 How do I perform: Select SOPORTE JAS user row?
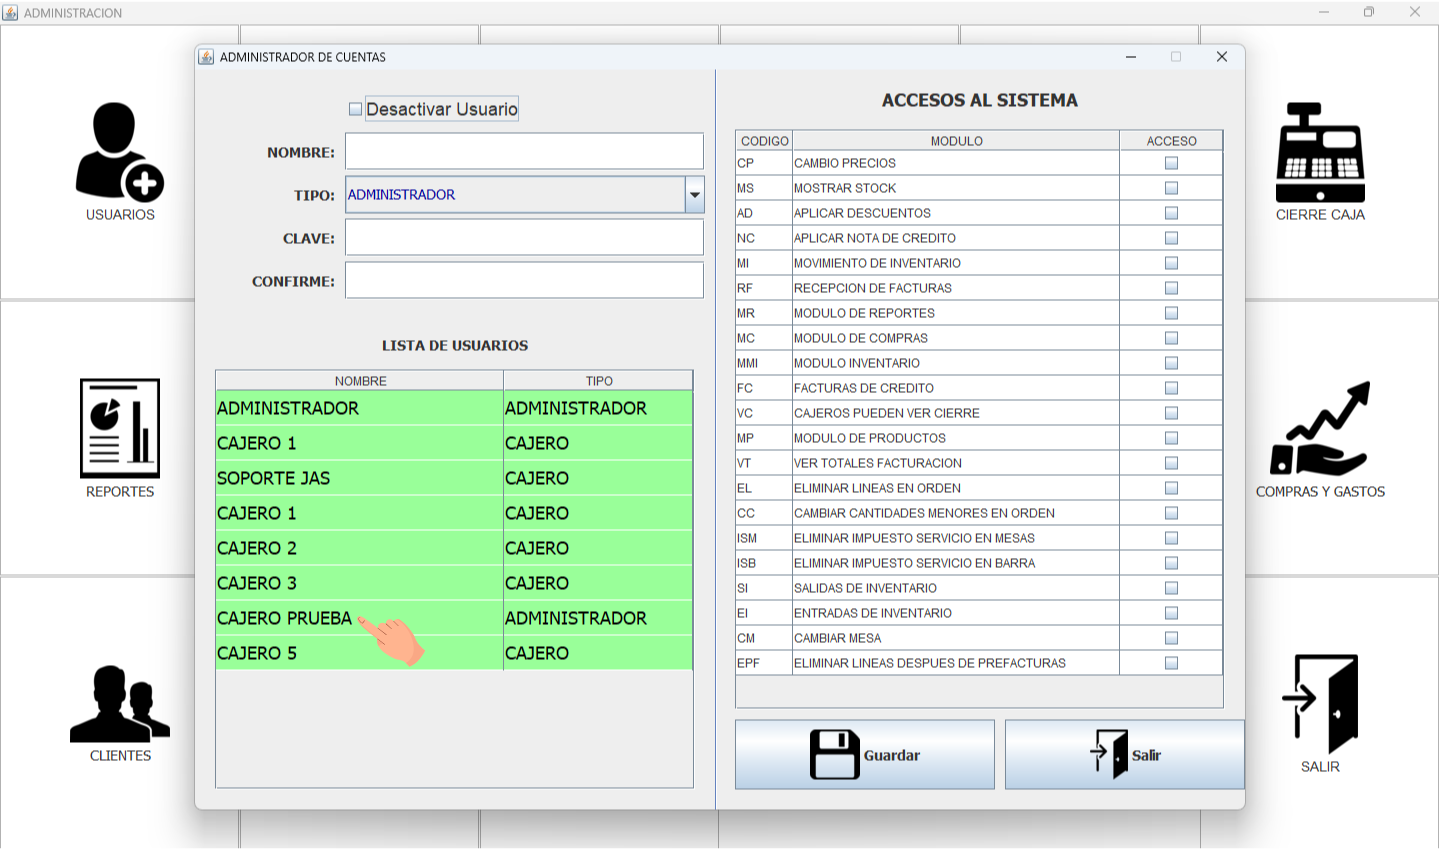coord(274,478)
